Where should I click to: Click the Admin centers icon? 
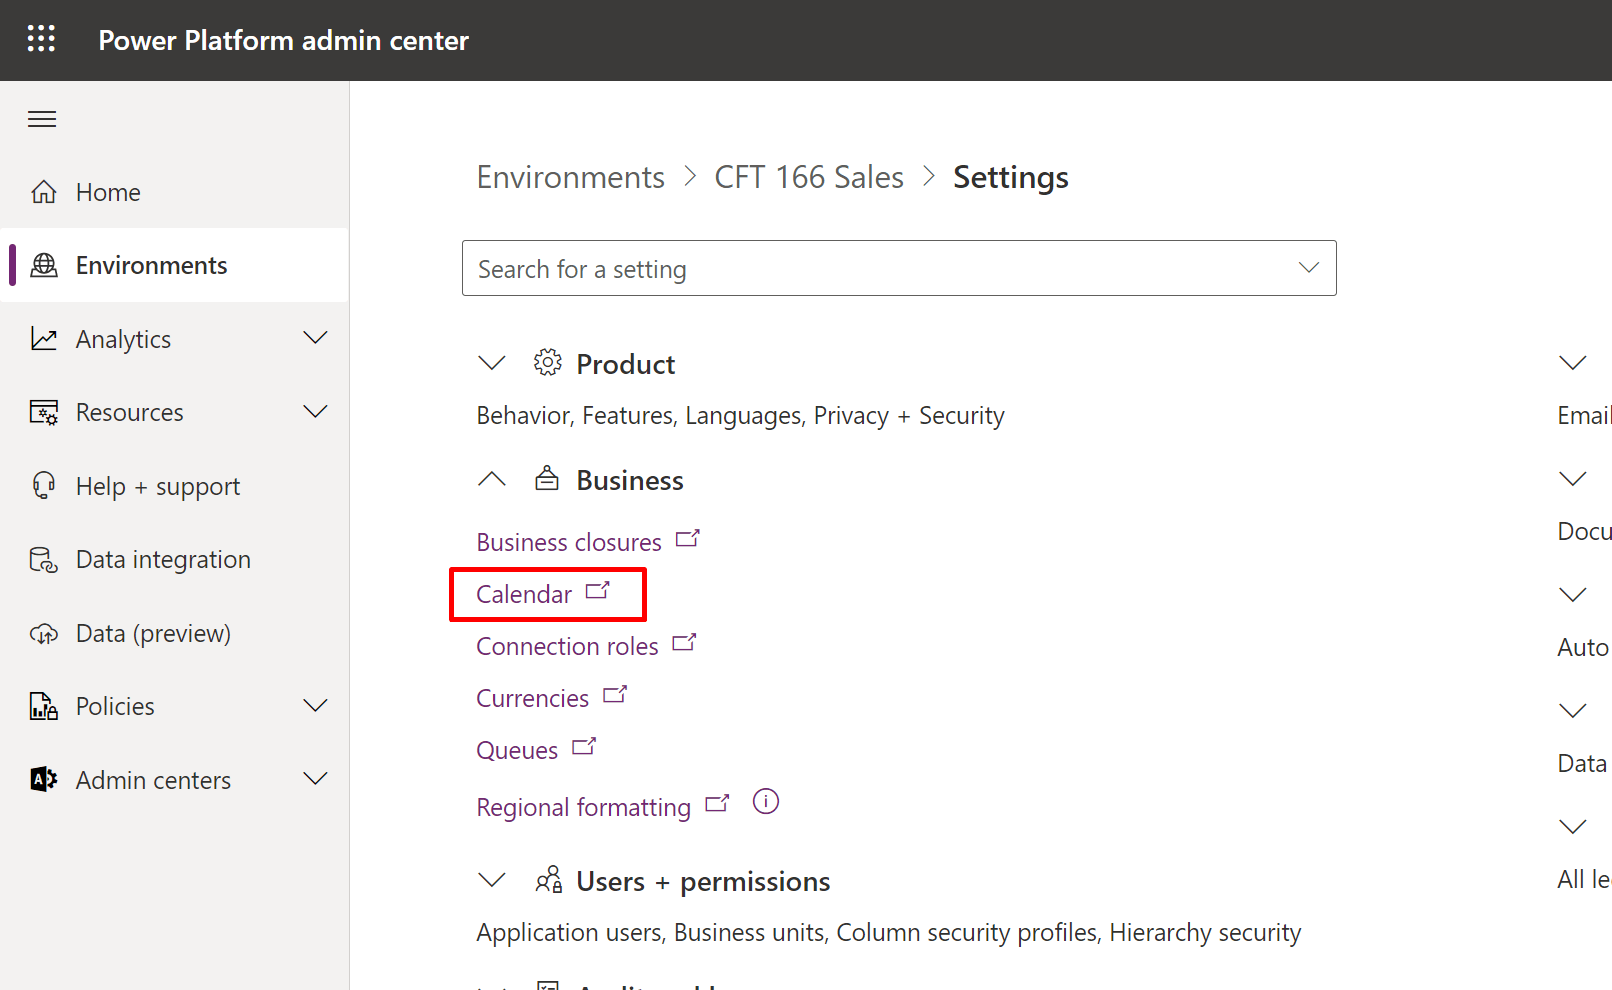44,780
